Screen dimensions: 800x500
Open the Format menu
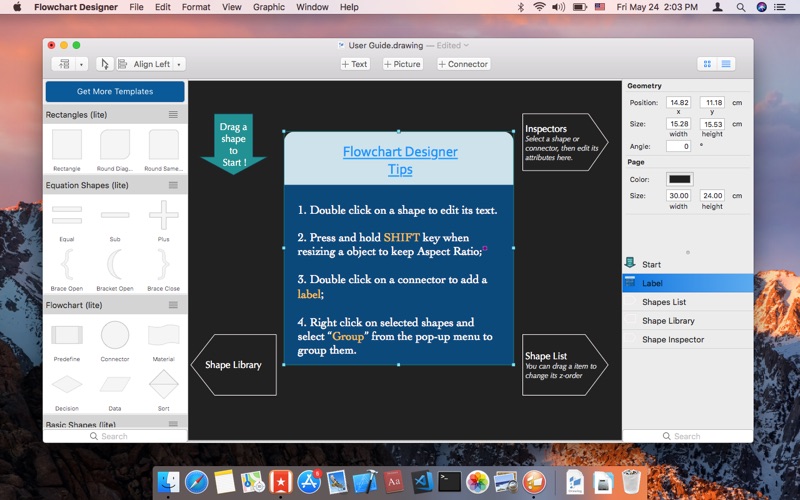point(196,7)
